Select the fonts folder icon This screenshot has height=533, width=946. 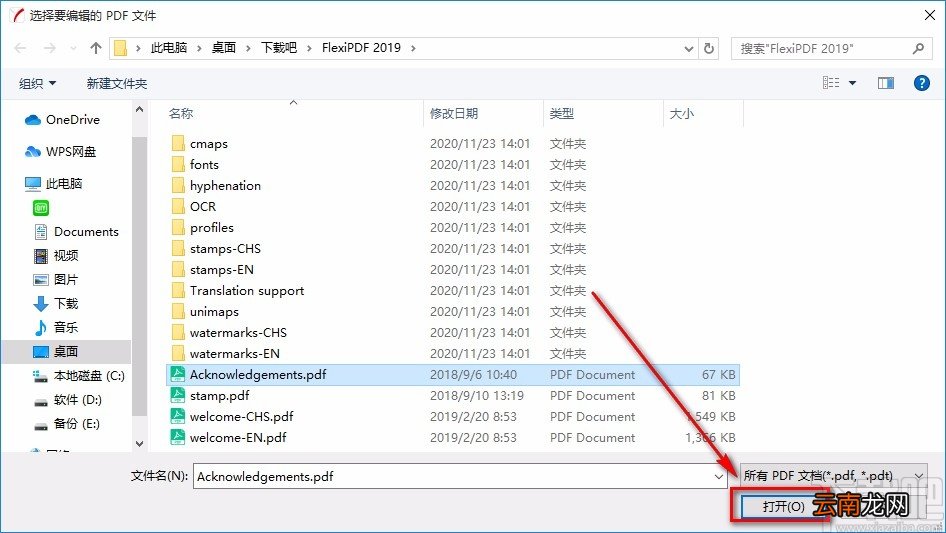[178, 164]
